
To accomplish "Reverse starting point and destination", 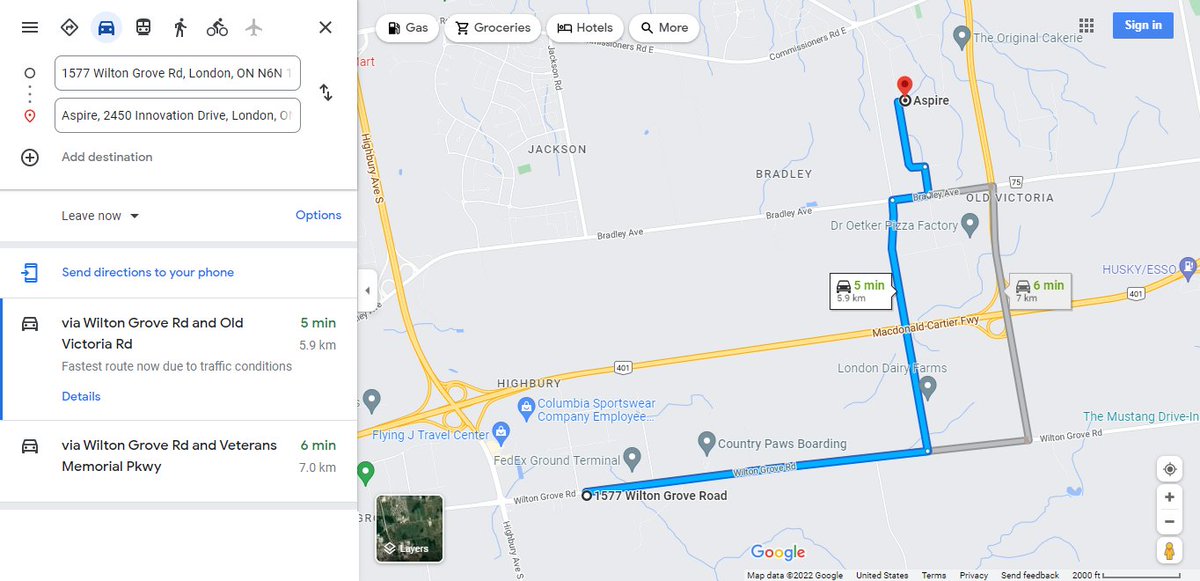I will click(326, 93).
